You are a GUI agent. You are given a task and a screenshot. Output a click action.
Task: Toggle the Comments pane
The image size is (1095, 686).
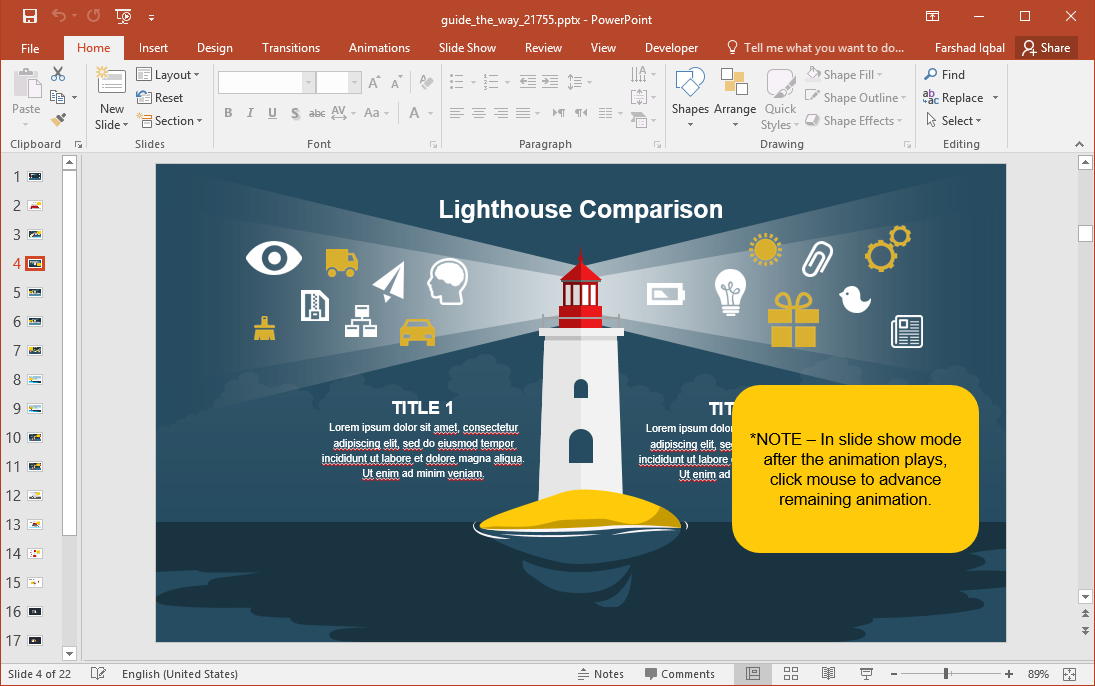pos(681,673)
